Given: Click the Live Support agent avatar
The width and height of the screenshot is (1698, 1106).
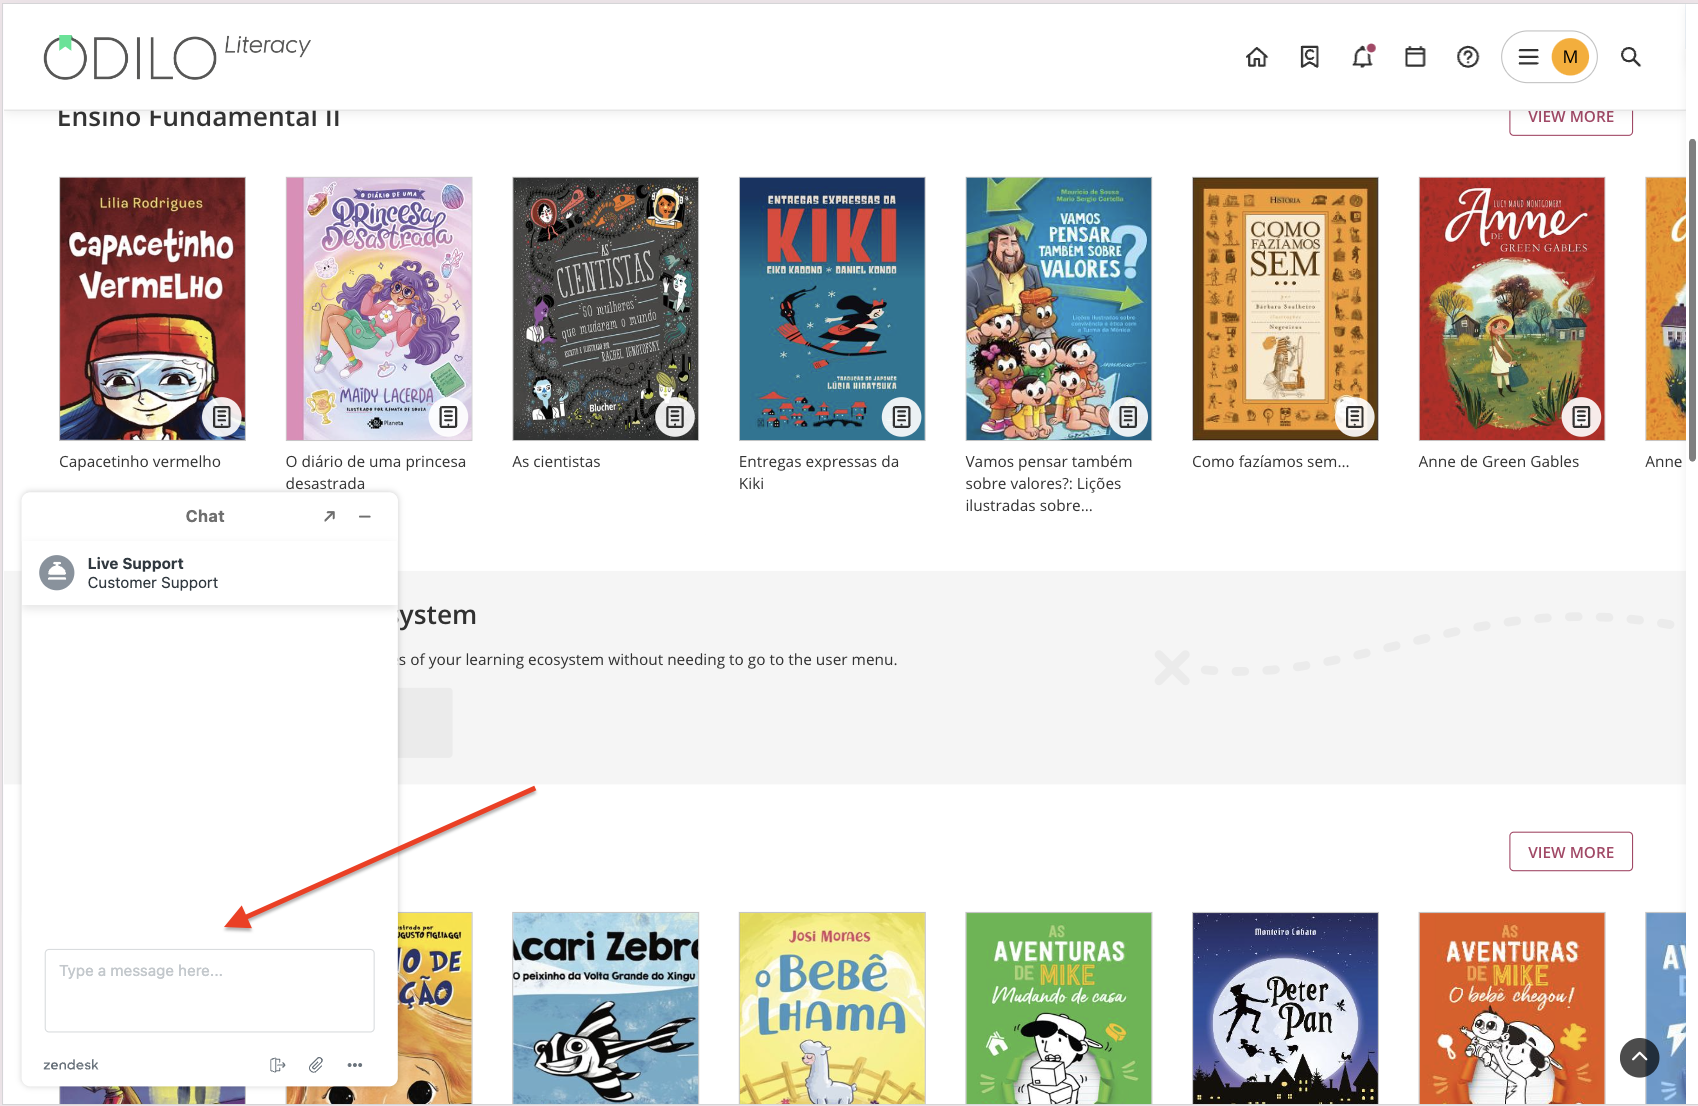Looking at the screenshot, I should pos(57,573).
